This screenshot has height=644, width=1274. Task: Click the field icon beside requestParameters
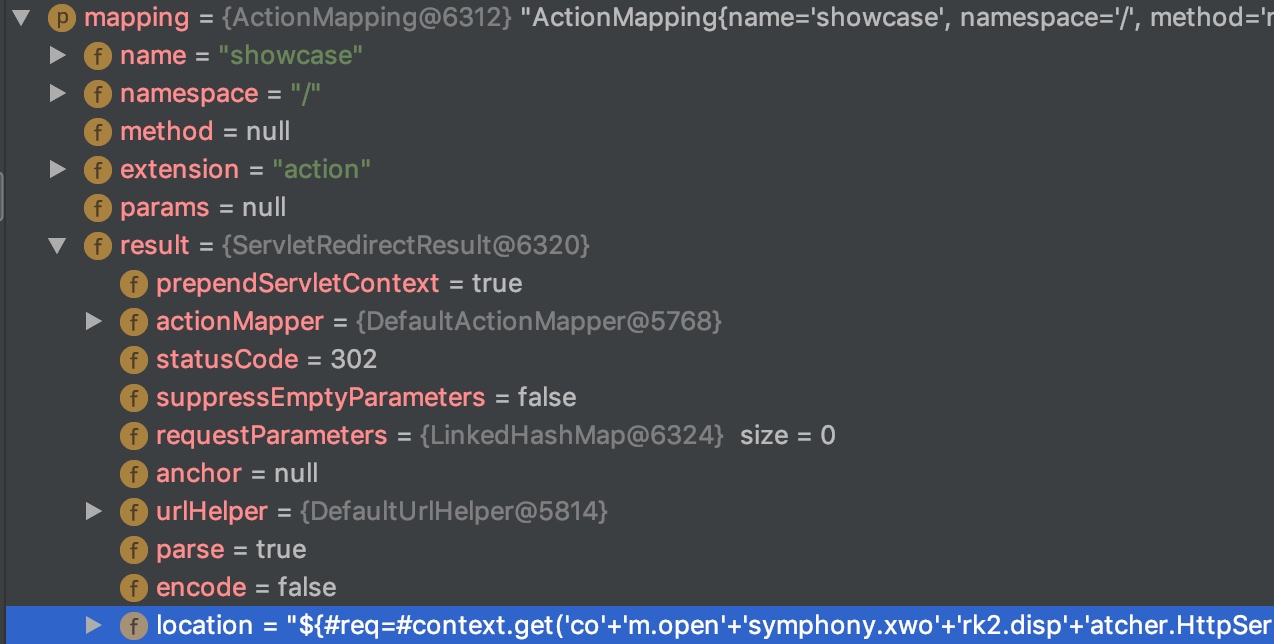click(x=133, y=435)
